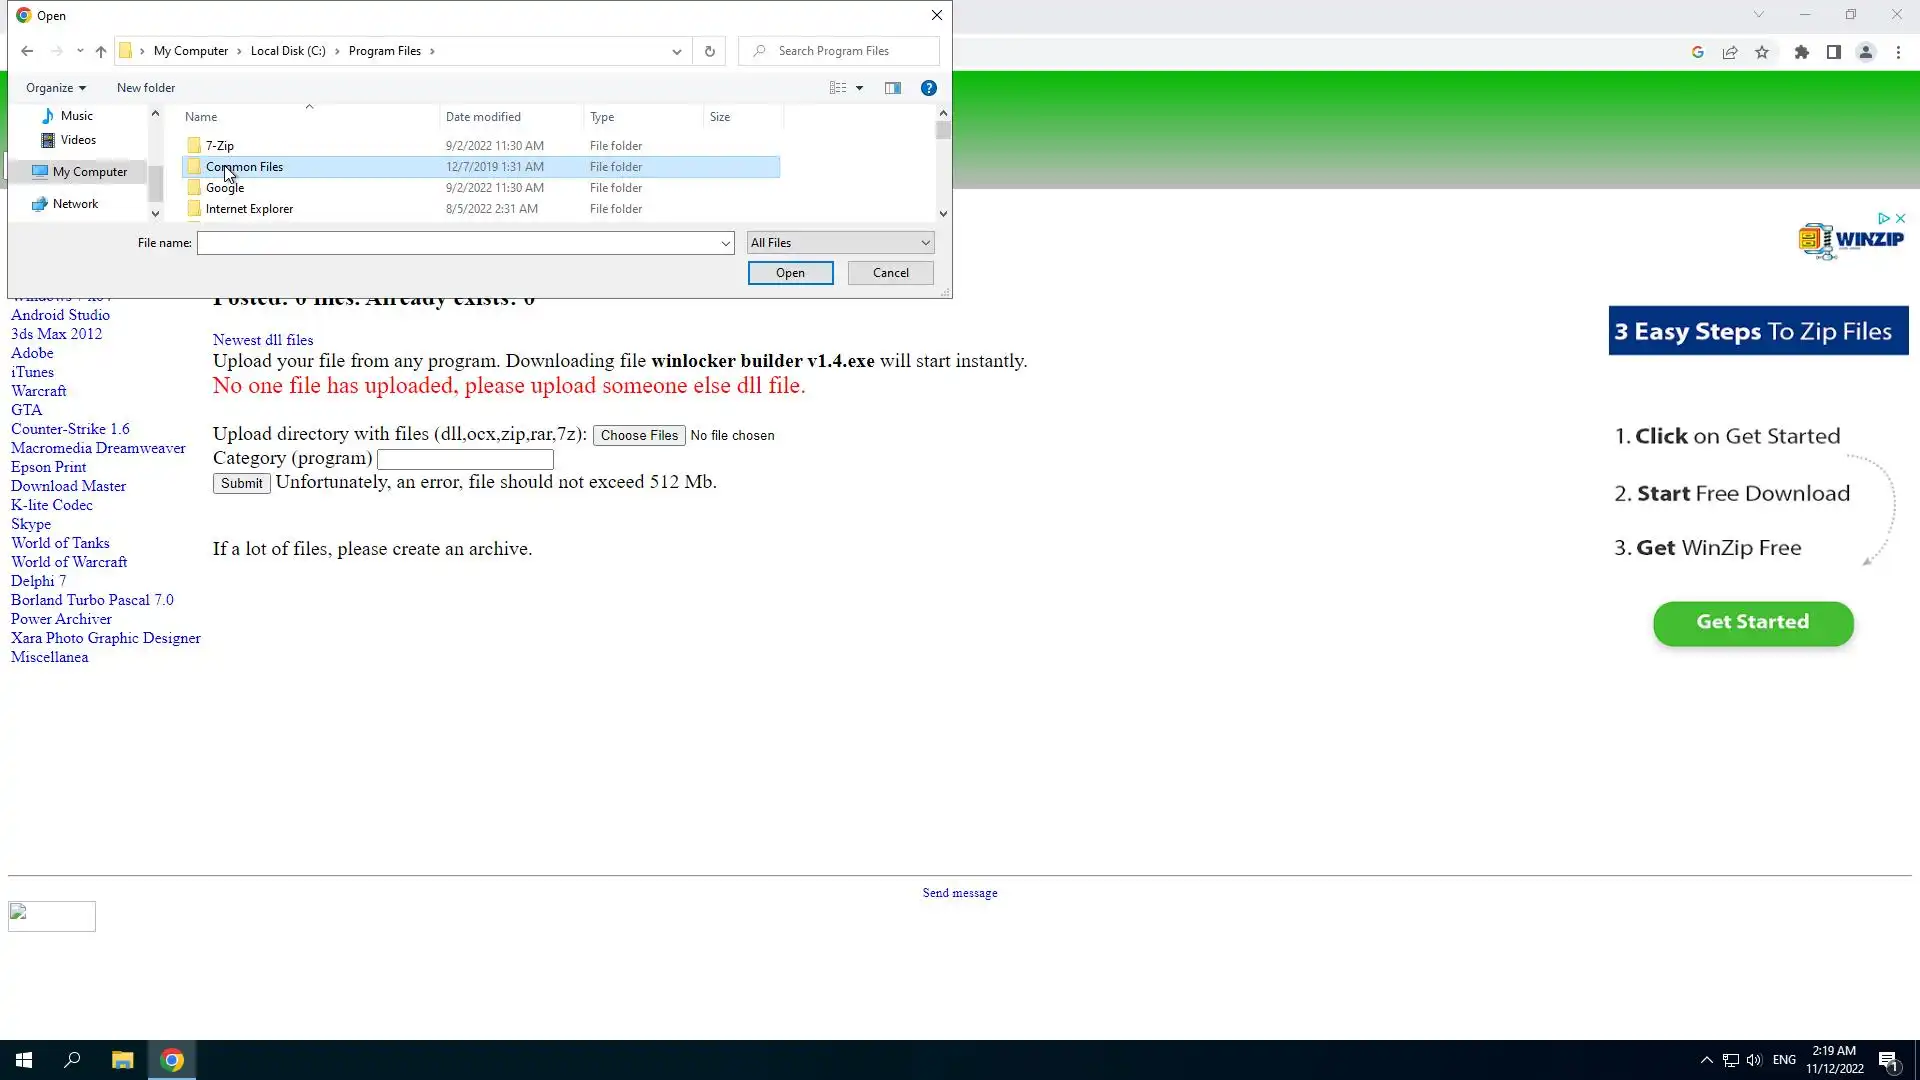
Task: Select the Internet Explorer folder
Action: [249, 209]
